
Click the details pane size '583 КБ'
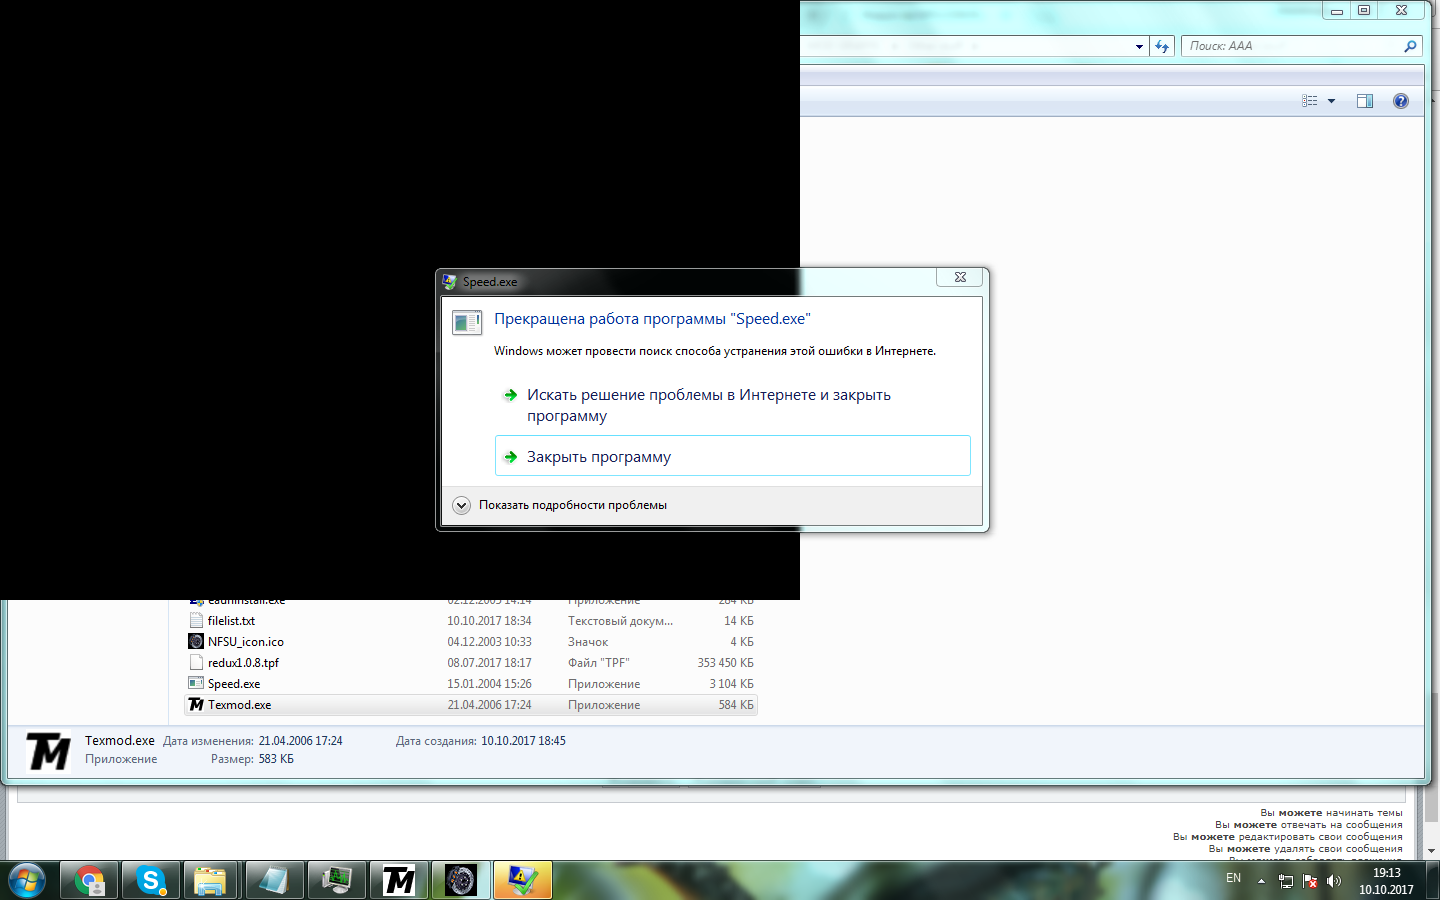point(276,759)
